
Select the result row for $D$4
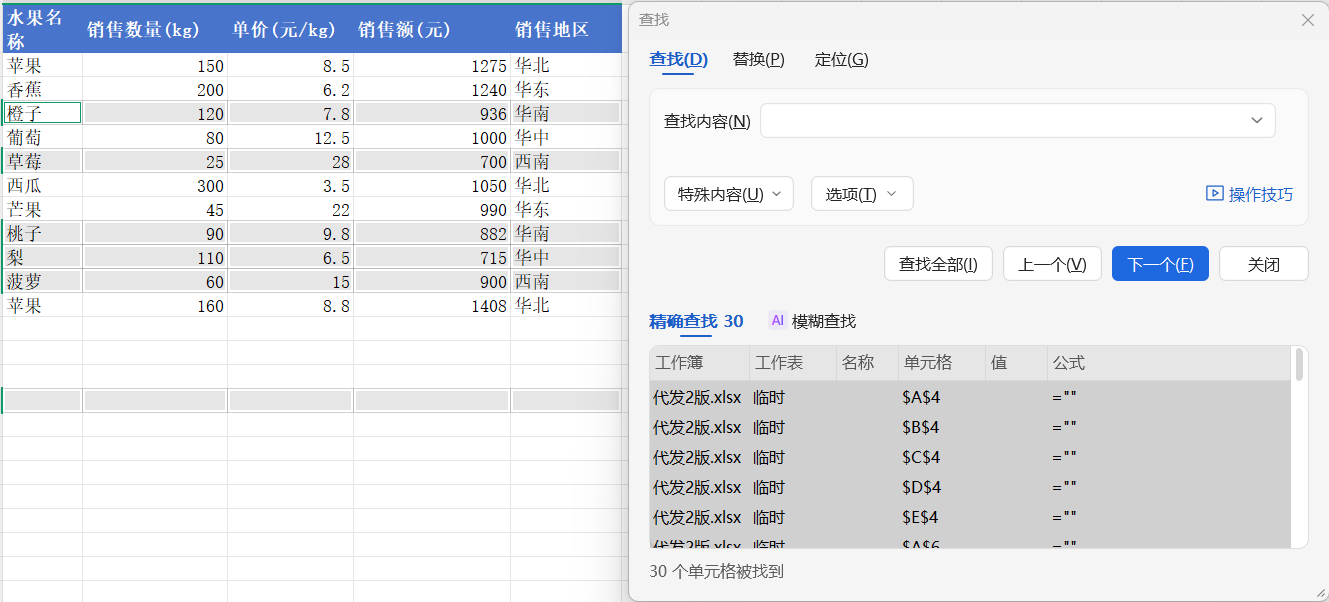coord(970,487)
